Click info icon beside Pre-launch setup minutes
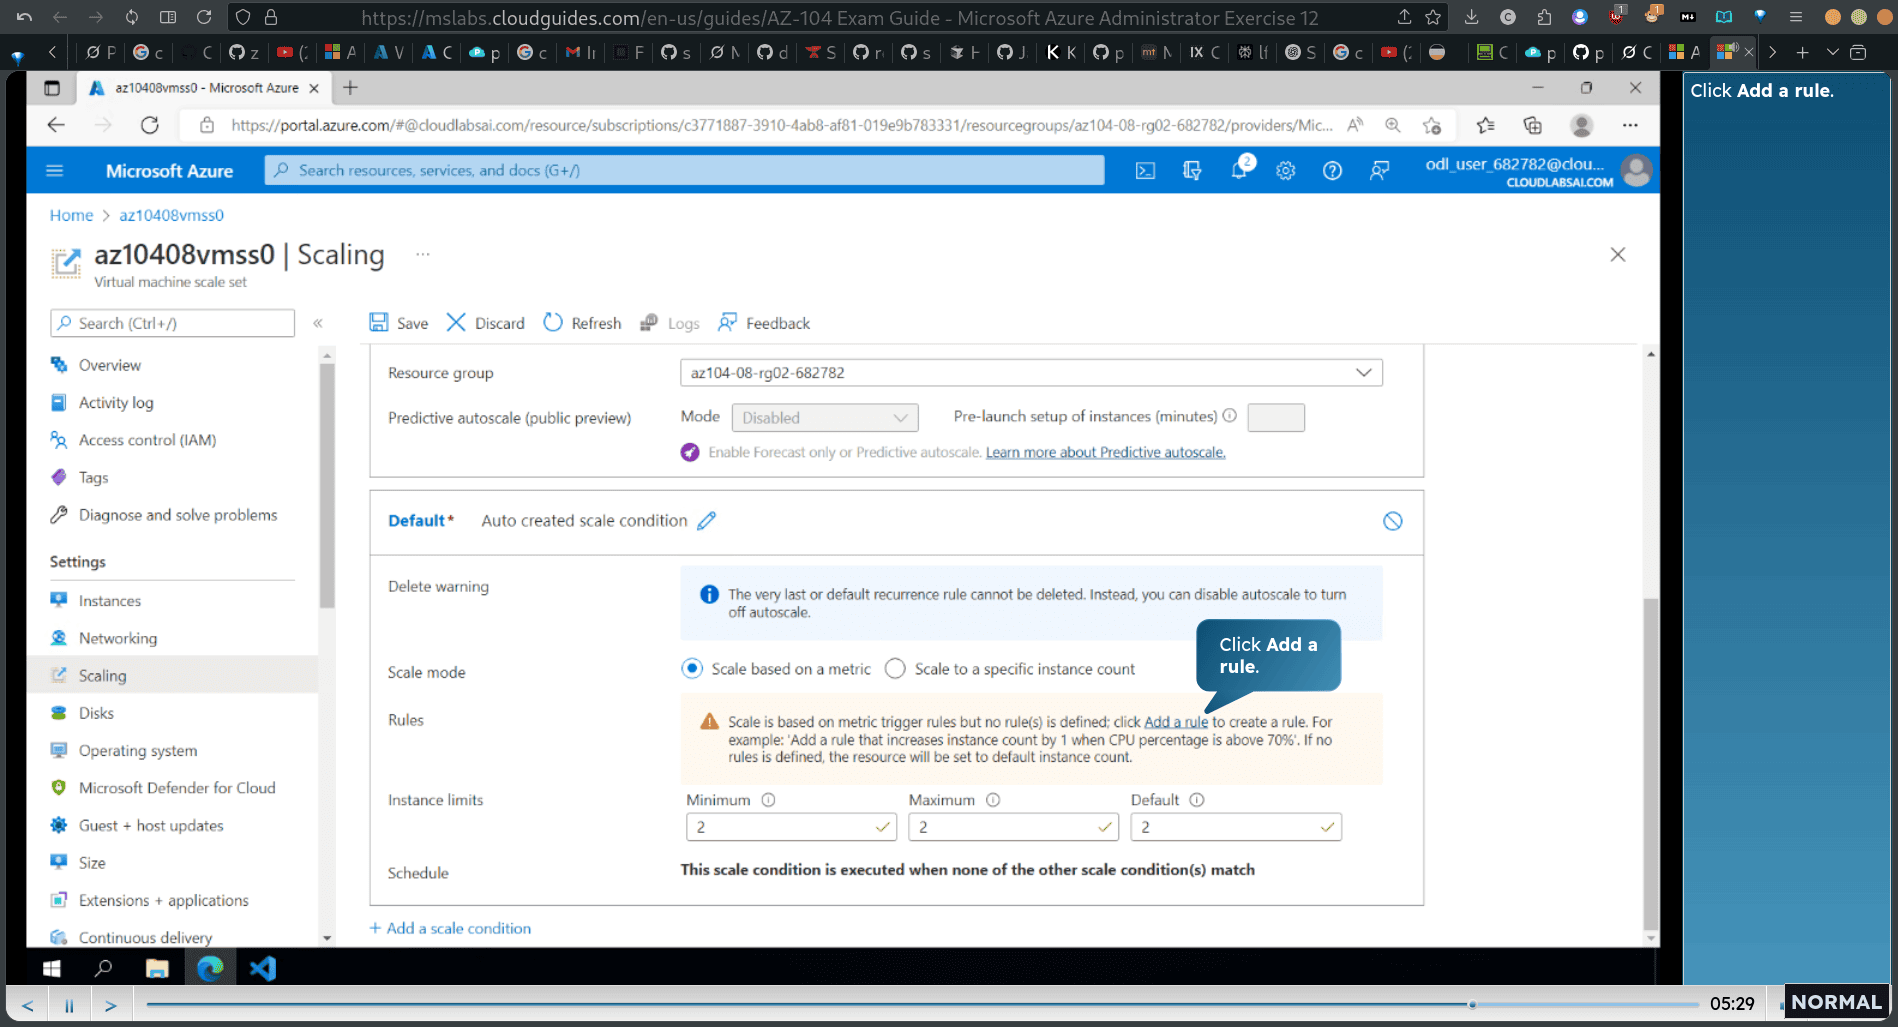This screenshot has width=1898, height=1027. pos(1230,416)
